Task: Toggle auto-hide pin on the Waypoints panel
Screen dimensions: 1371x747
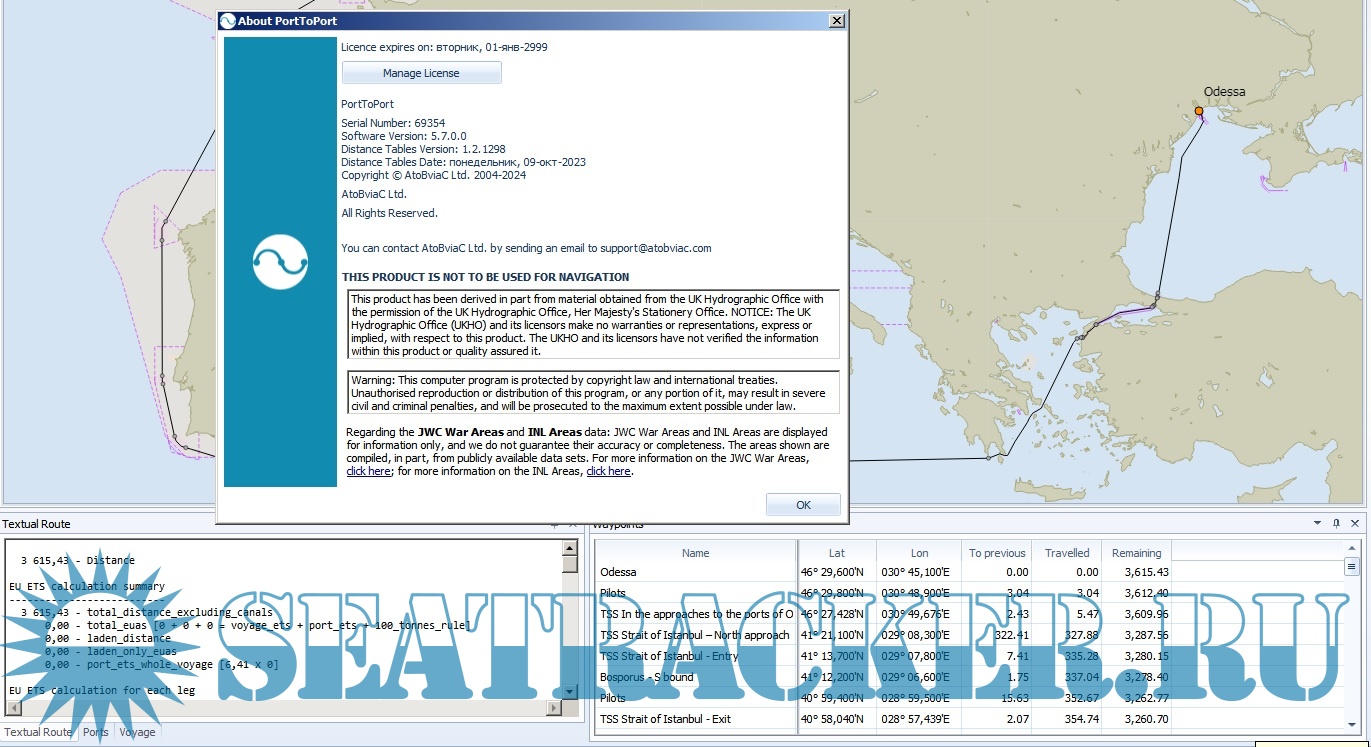Action: tap(1336, 523)
